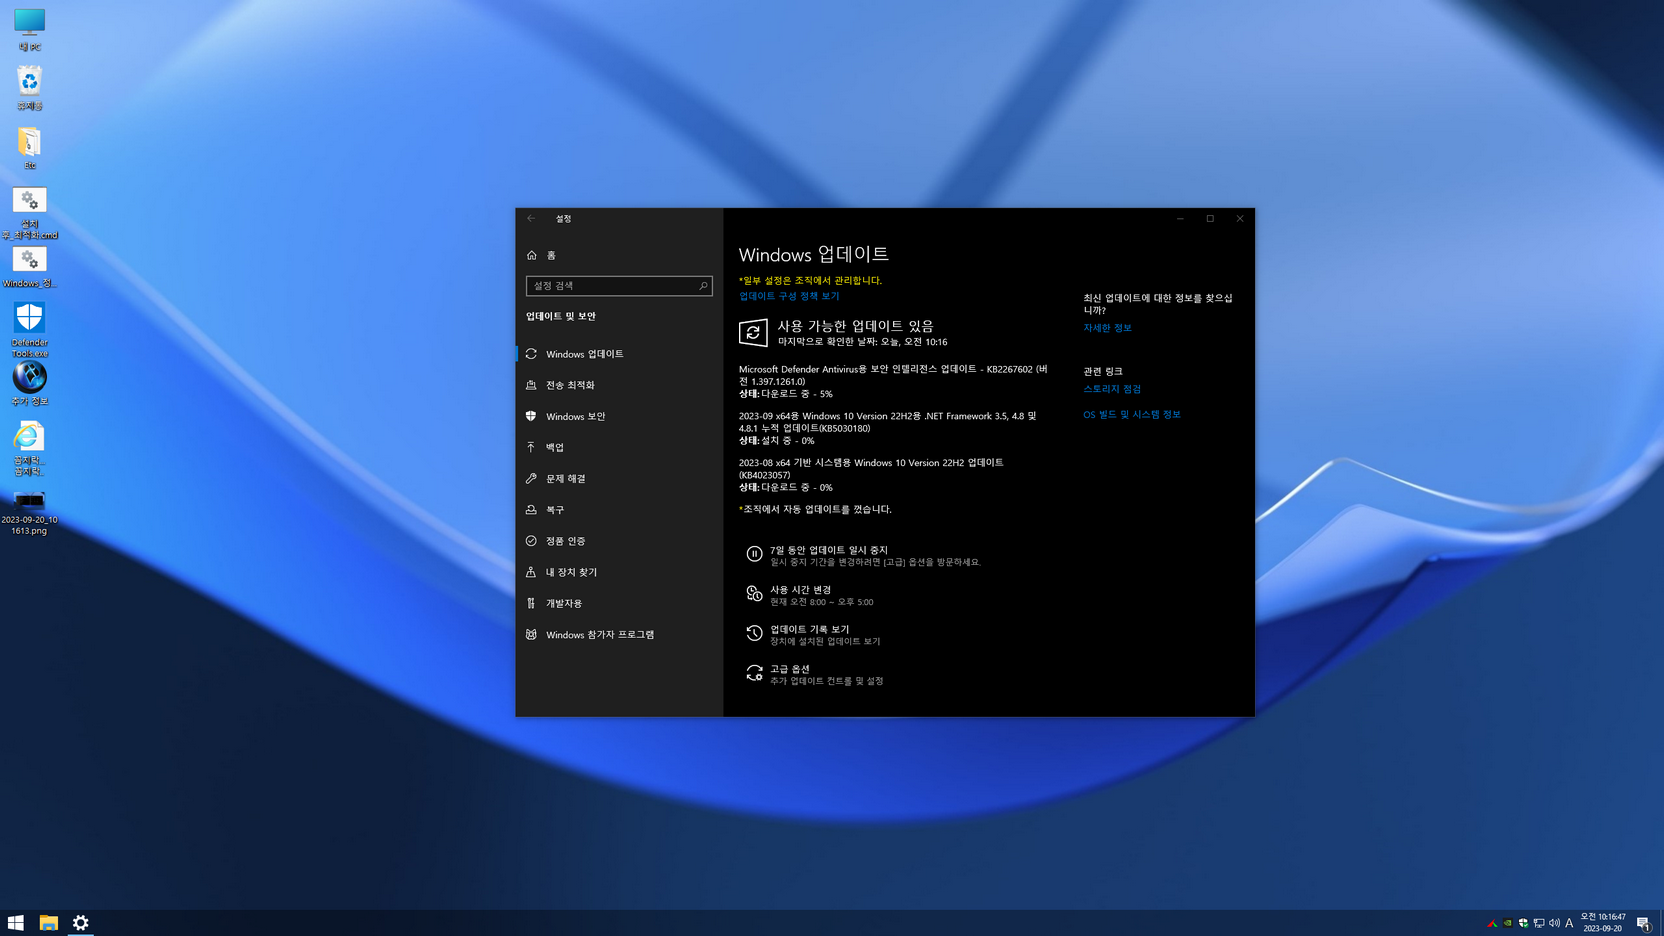Viewport: 1664px width, 936px height.
Task: Open the 내 PC desktop icon
Action: (29, 29)
